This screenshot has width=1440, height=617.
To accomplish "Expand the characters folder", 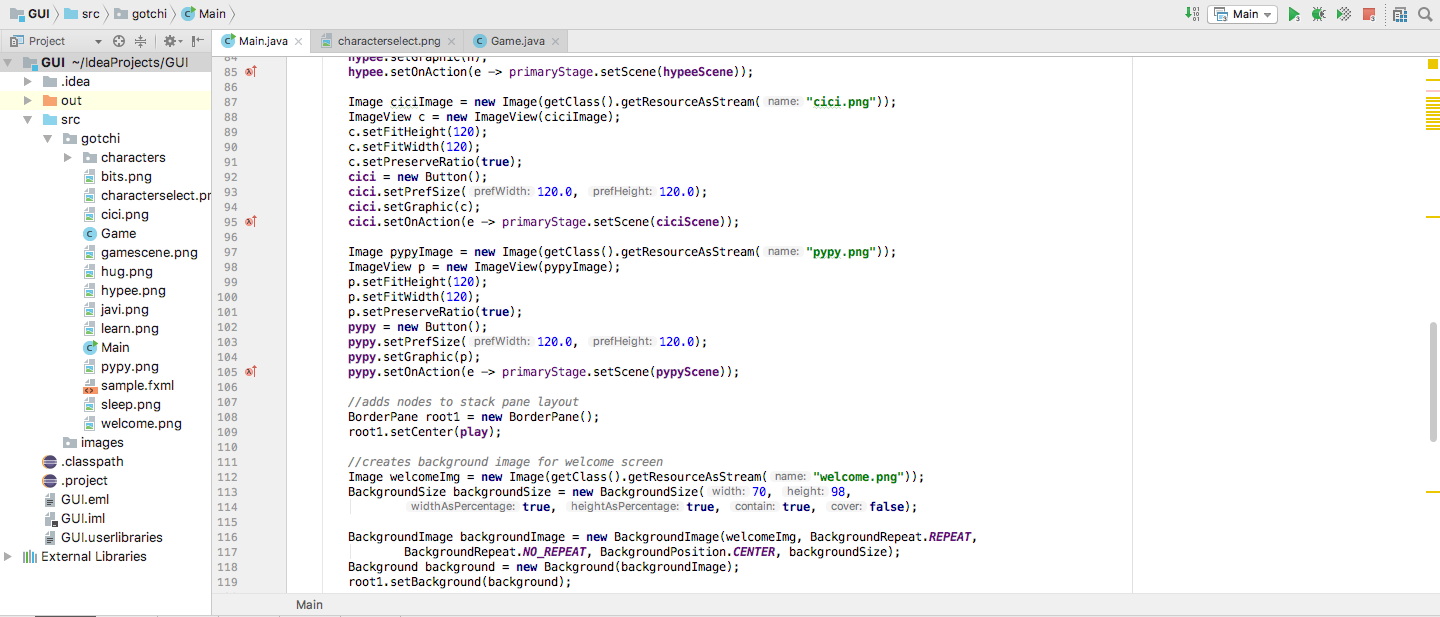I will (x=67, y=157).
